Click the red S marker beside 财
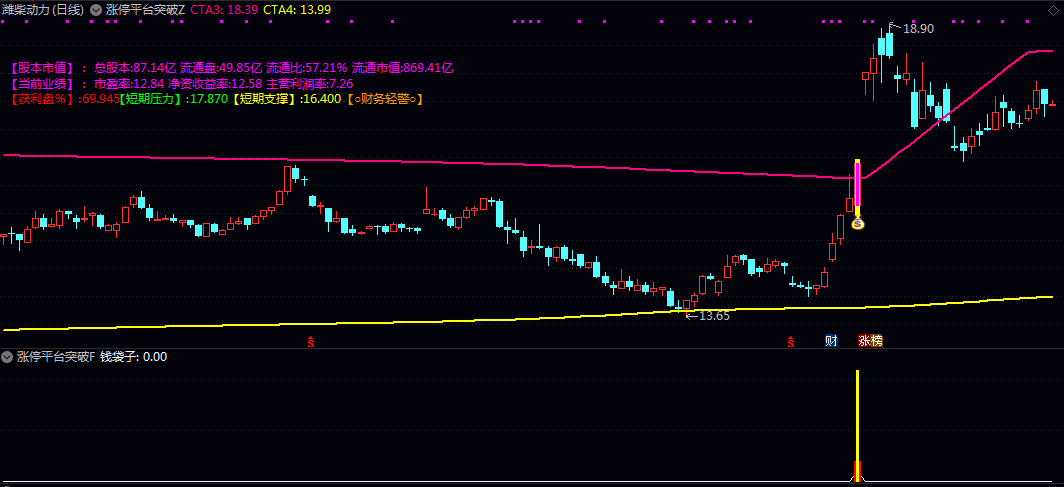Image resolution: width=1064 pixels, height=487 pixels. coord(791,342)
